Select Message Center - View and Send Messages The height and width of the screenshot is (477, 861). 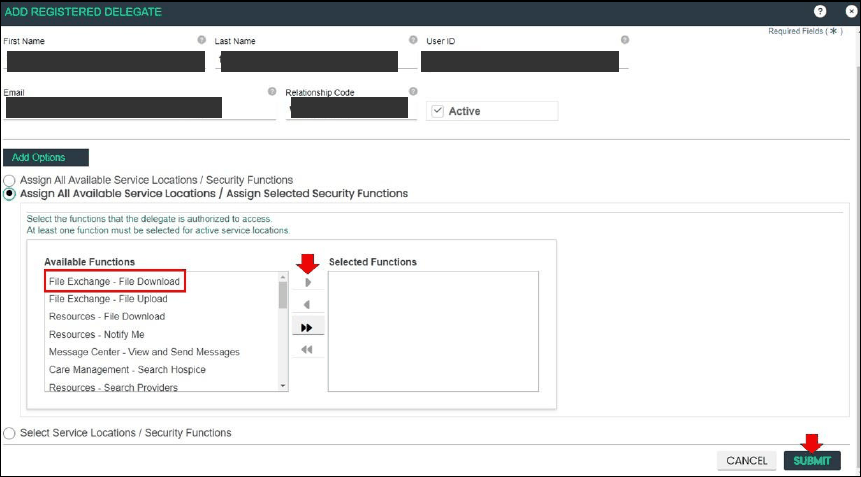(144, 352)
